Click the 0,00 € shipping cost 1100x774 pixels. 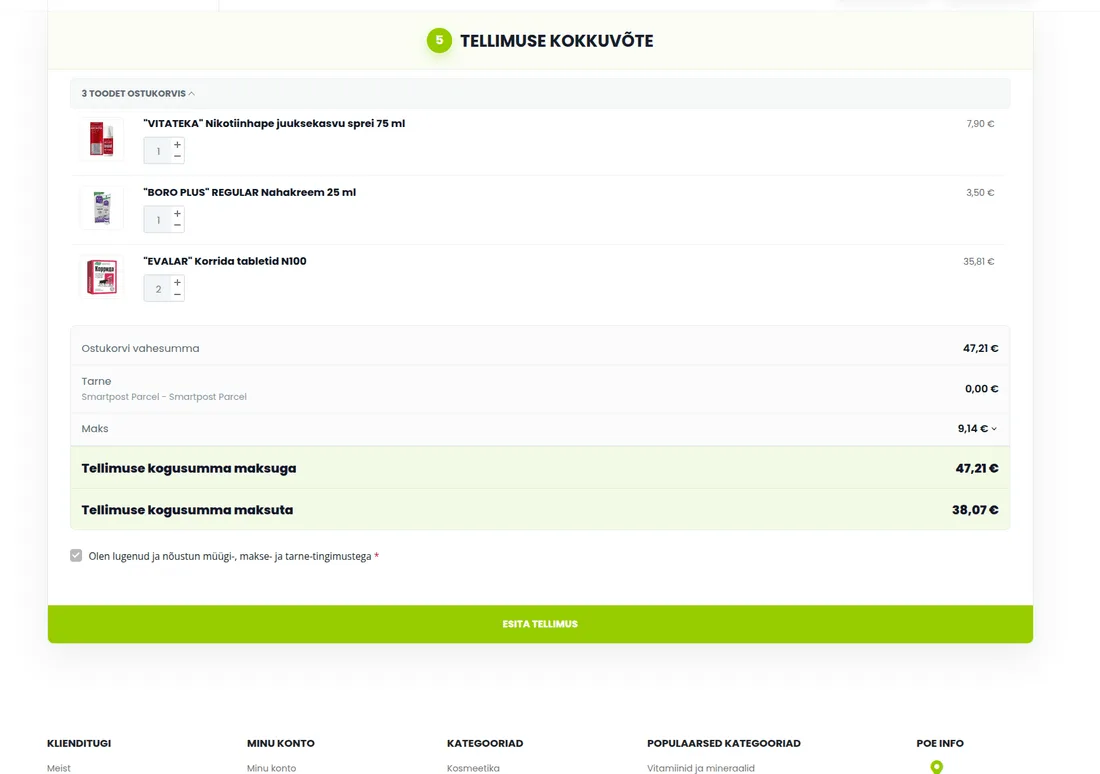[x=981, y=389]
